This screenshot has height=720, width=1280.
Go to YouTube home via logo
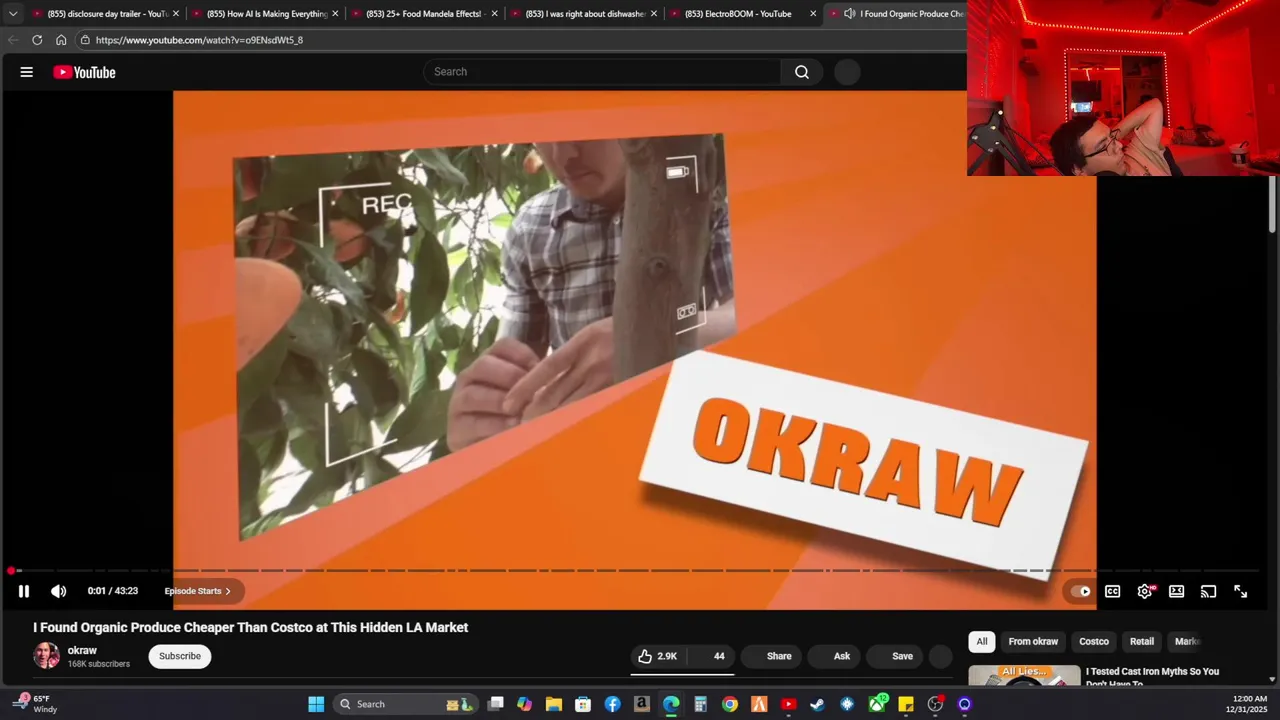pyautogui.click(x=85, y=72)
